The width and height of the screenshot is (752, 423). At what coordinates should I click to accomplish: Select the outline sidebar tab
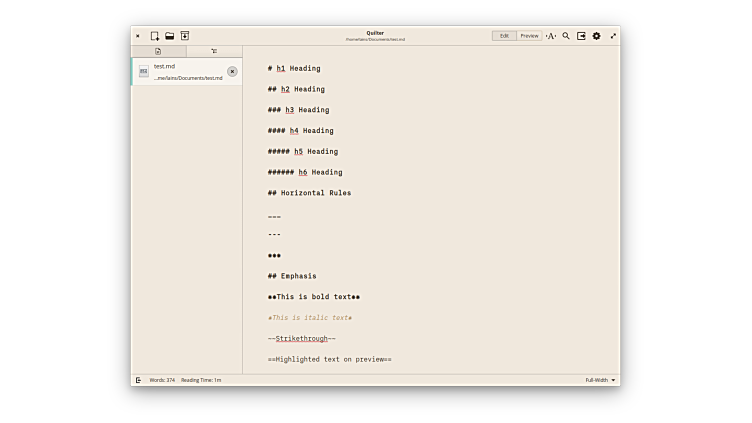point(214,51)
